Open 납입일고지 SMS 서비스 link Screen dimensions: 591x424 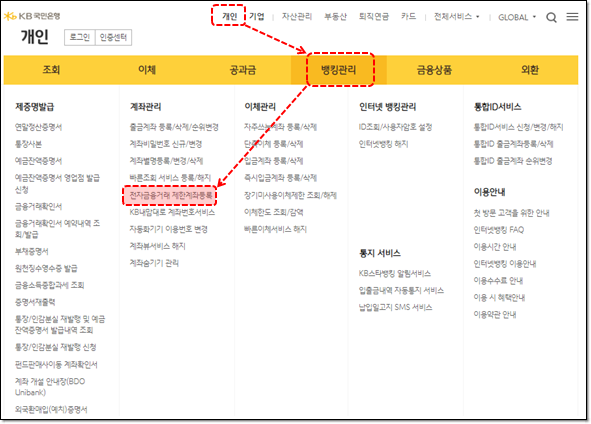(396, 307)
